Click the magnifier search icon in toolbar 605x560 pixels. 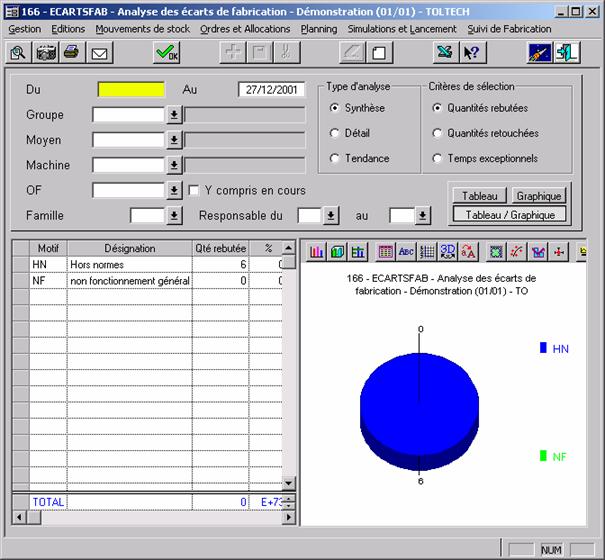18,52
